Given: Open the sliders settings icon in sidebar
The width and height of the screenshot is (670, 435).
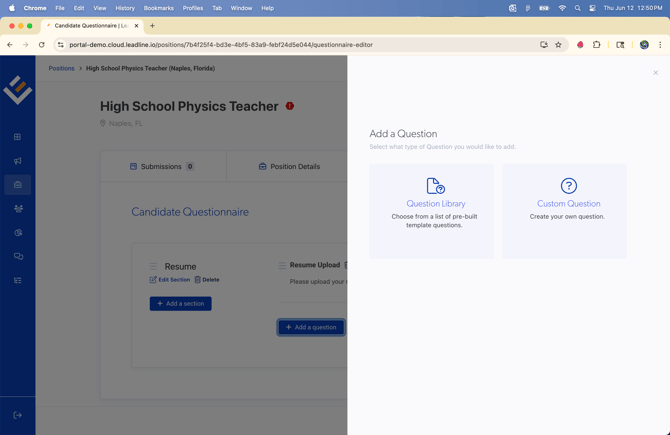Looking at the screenshot, I should click(x=18, y=281).
